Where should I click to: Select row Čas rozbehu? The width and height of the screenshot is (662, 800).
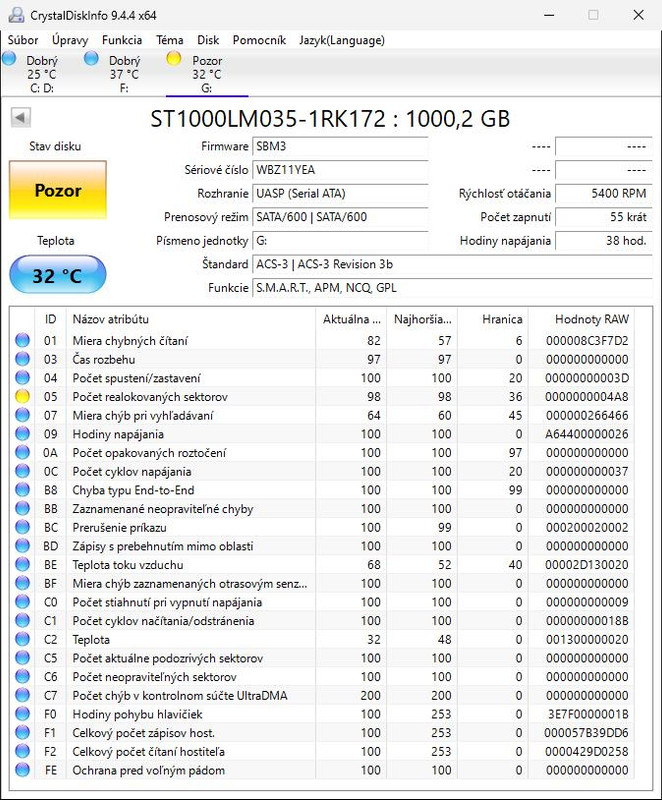[322, 359]
